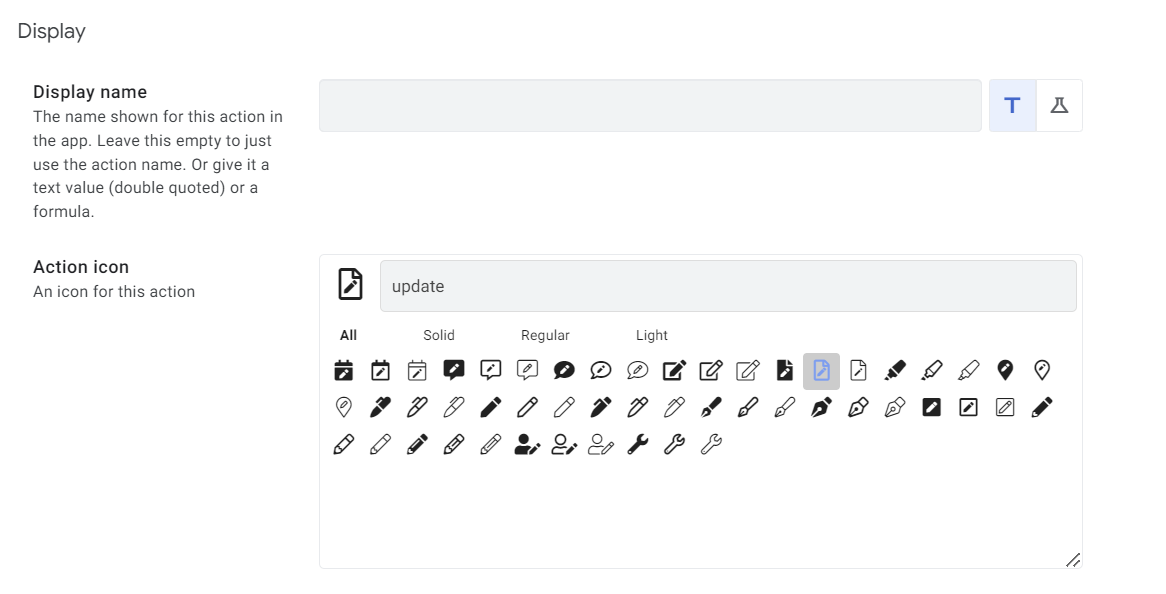Select the solid filled pen-square icon
The width and height of the screenshot is (1166, 594).
(x=932, y=408)
